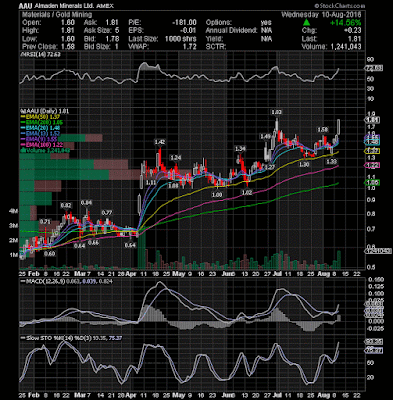
Task: Click the 1.00 low annotation in late May
Action: tap(218, 194)
